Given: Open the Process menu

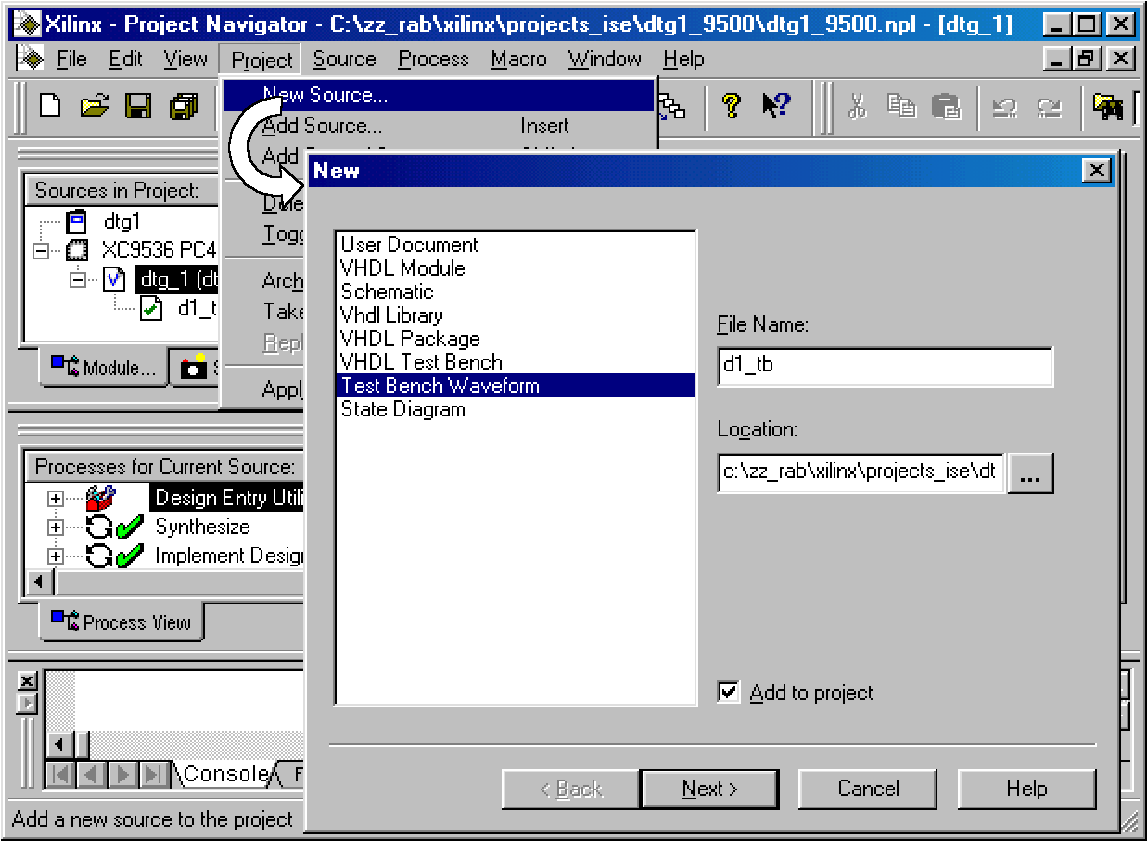Looking at the screenshot, I should click(x=433, y=59).
